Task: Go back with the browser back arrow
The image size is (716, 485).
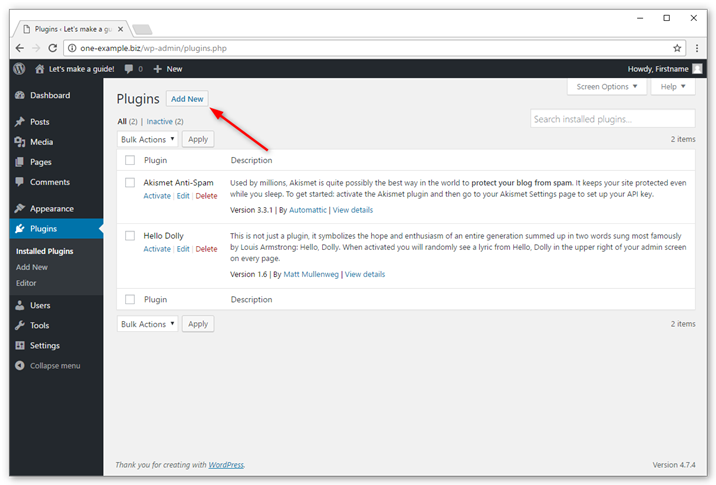Action: [x=19, y=48]
